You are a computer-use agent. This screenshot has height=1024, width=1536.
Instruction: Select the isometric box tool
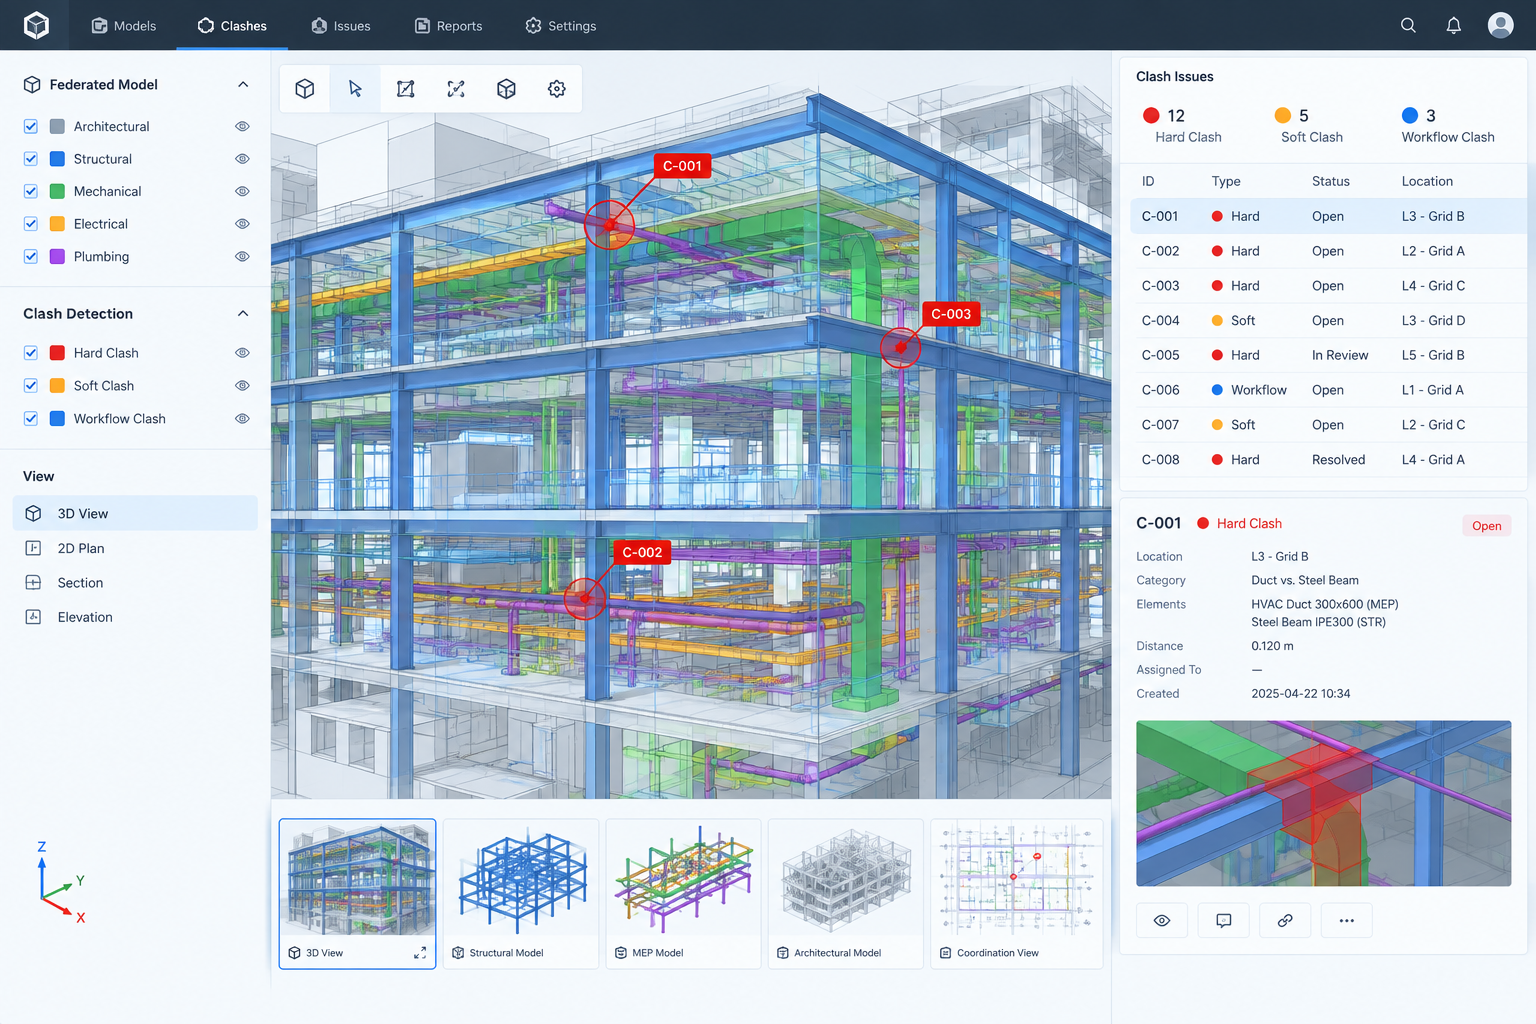(x=506, y=89)
